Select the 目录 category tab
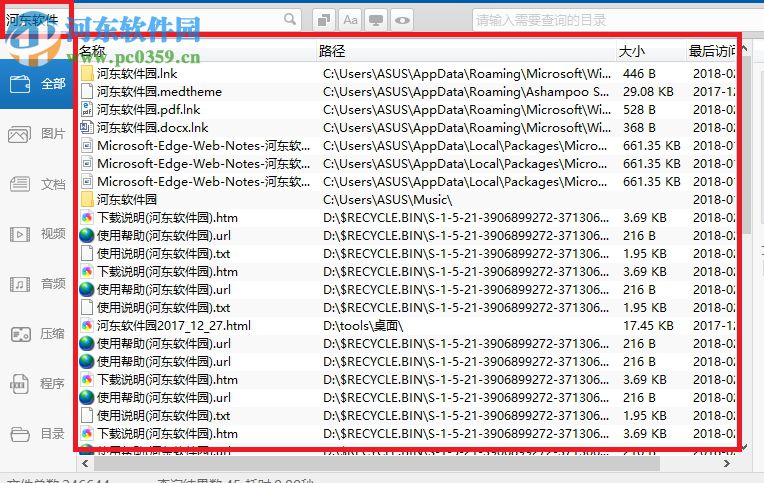 [37, 433]
